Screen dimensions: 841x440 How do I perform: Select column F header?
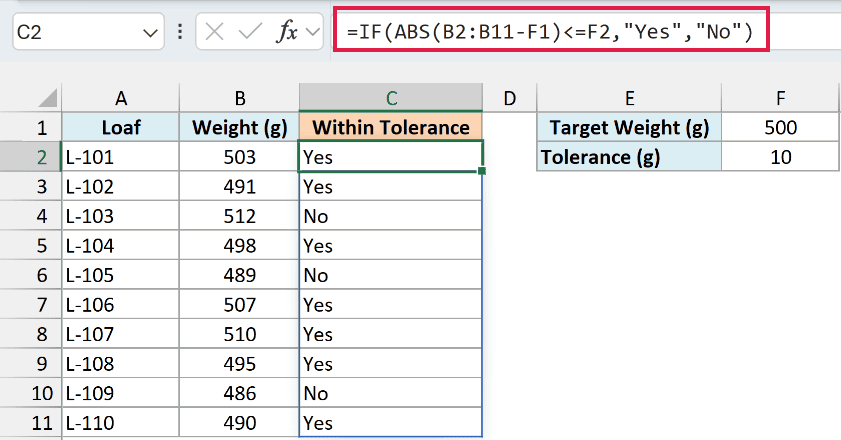[780, 98]
